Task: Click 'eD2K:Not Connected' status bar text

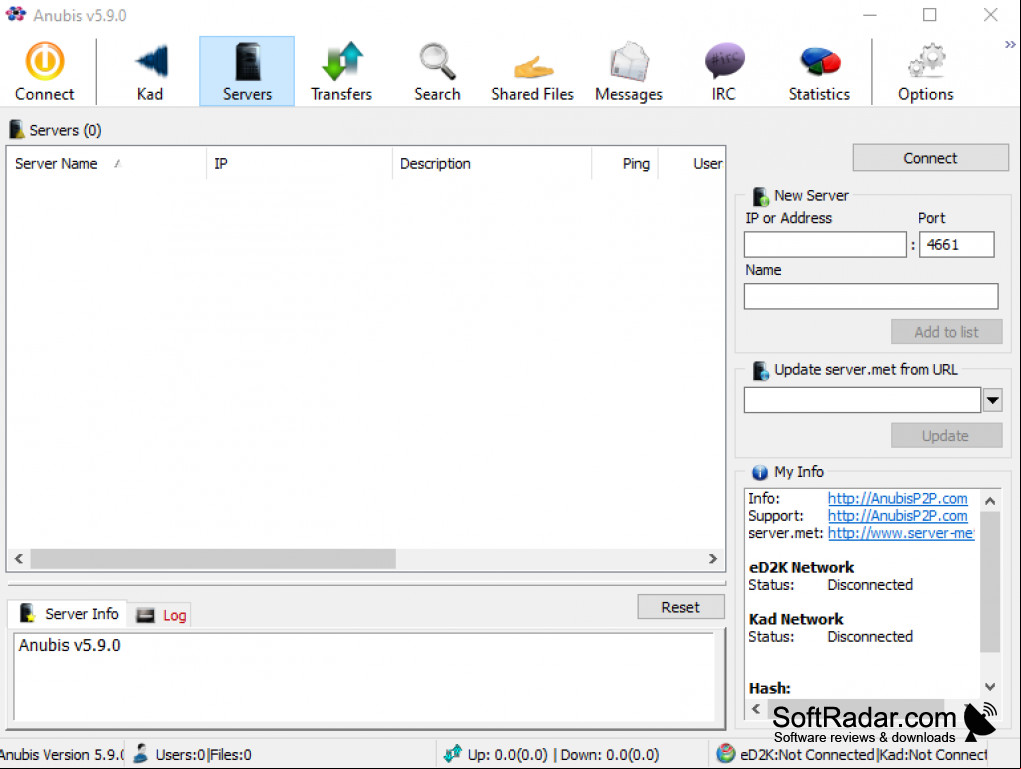Action: [x=807, y=755]
